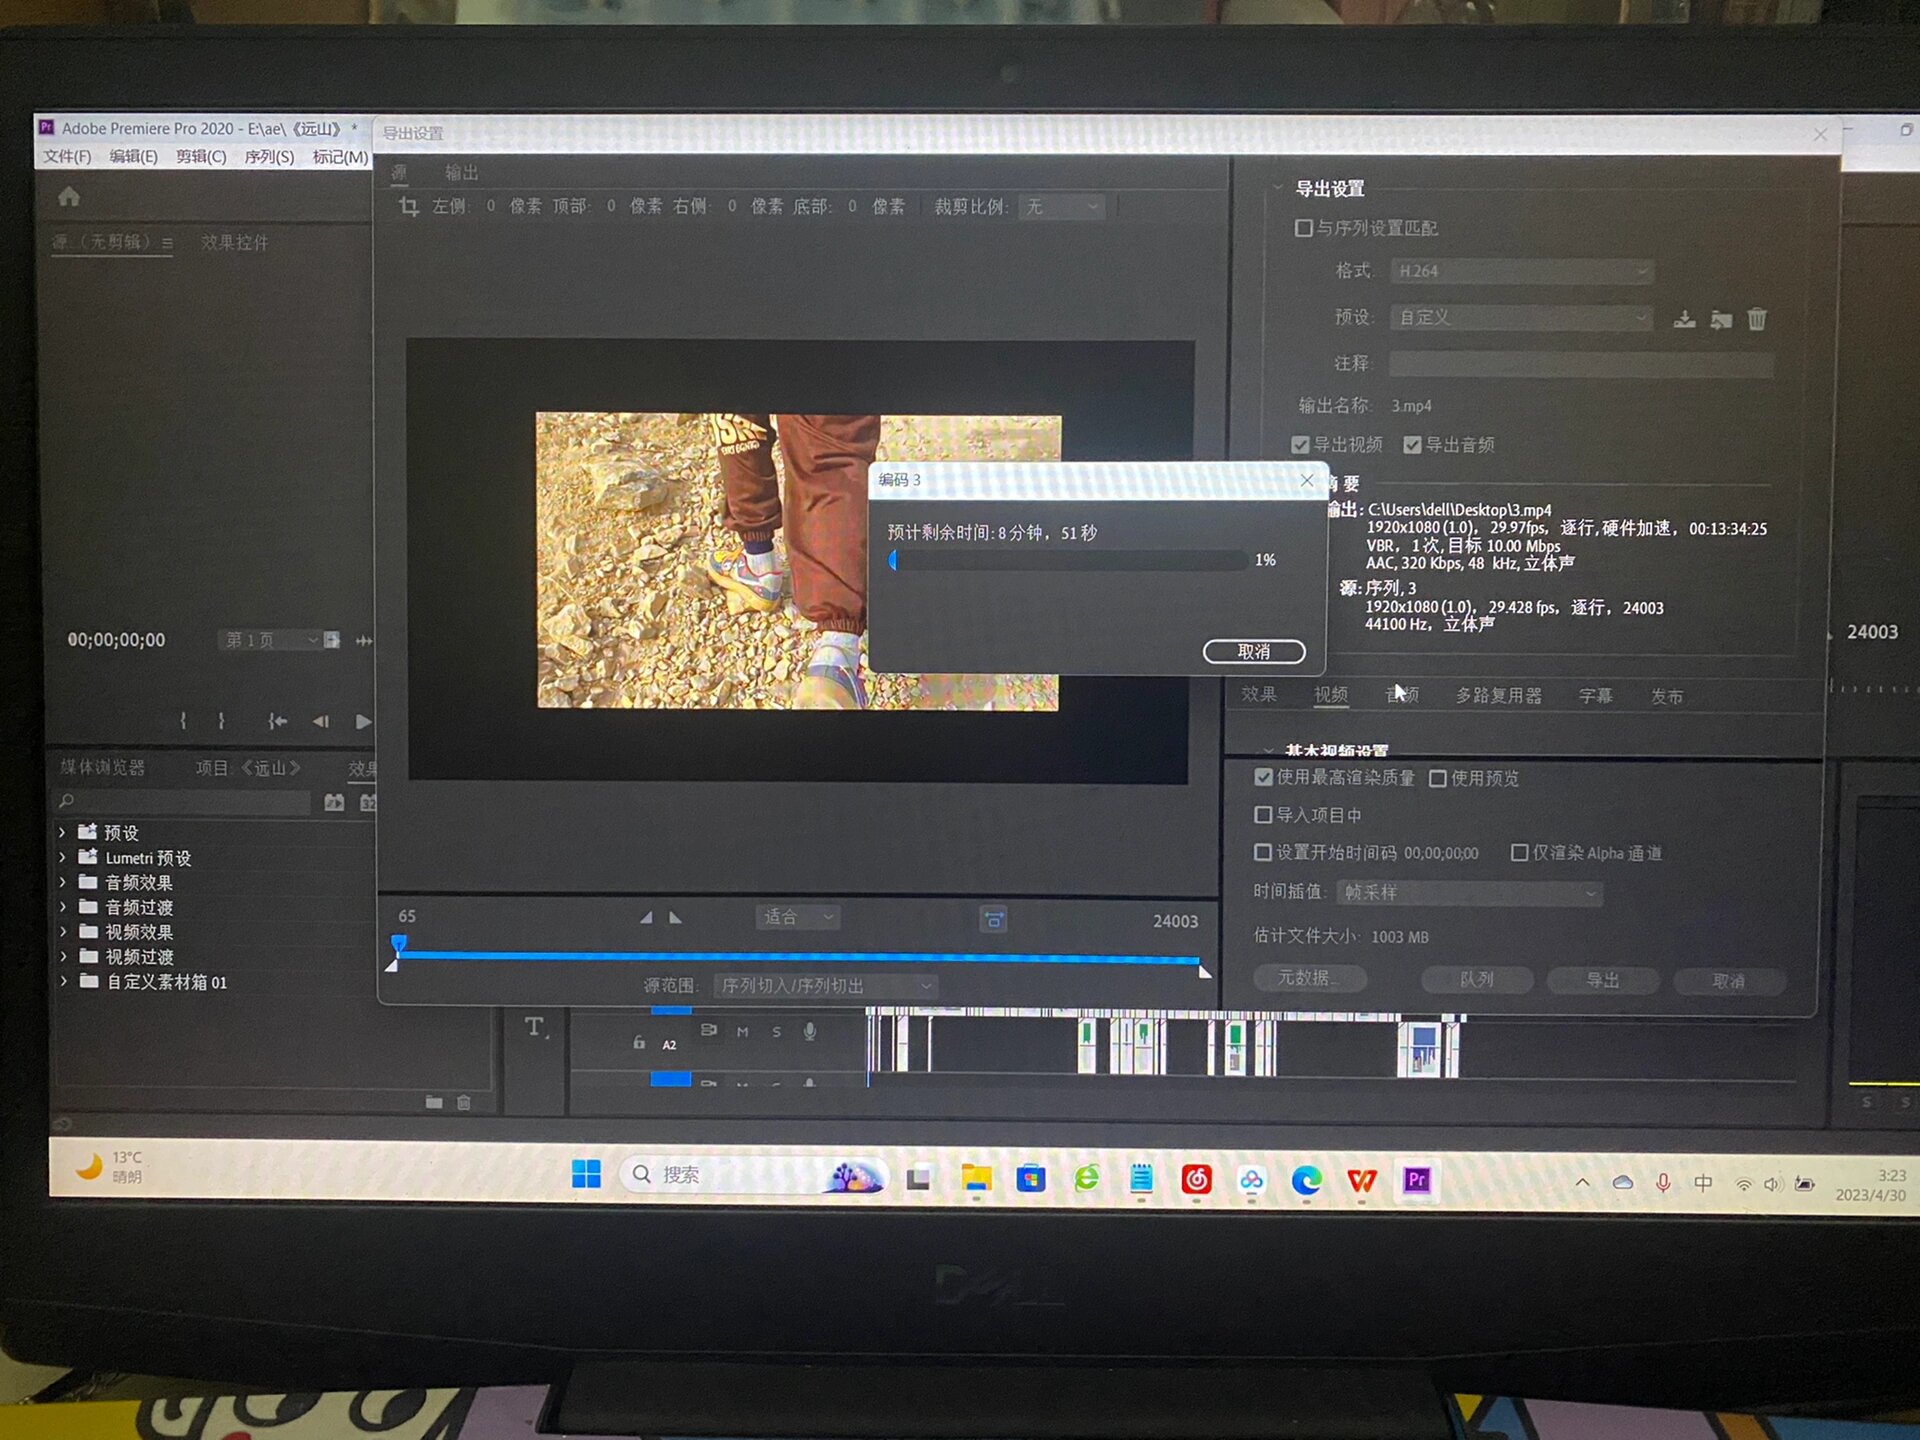Expand the 音频过渡 folder
Viewport: 1920px width, 1440px height.
(63, 907)
